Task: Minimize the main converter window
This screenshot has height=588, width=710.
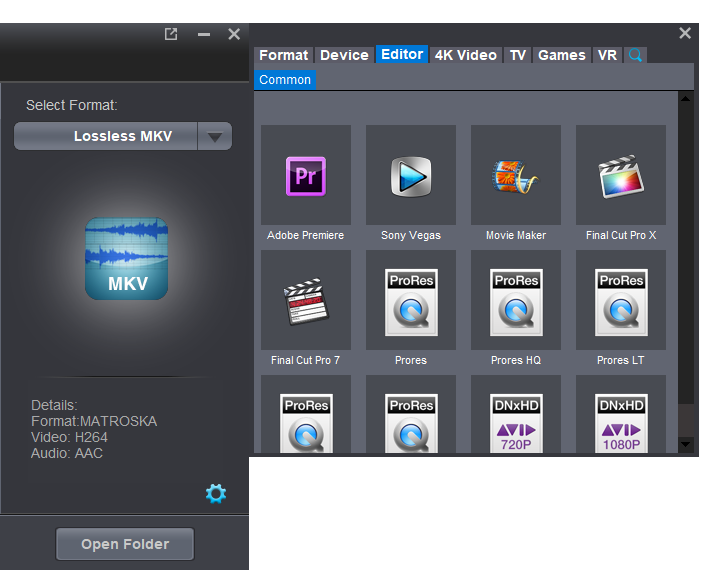Action: (x=204, y=34)
